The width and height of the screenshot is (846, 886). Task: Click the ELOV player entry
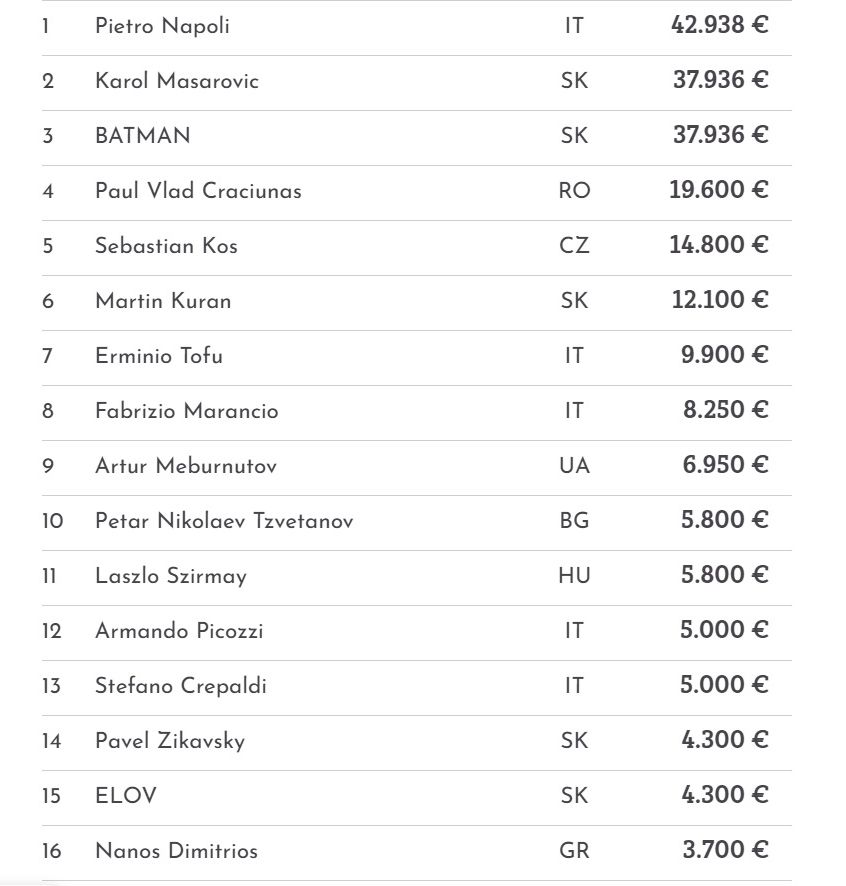click(125, 796)
